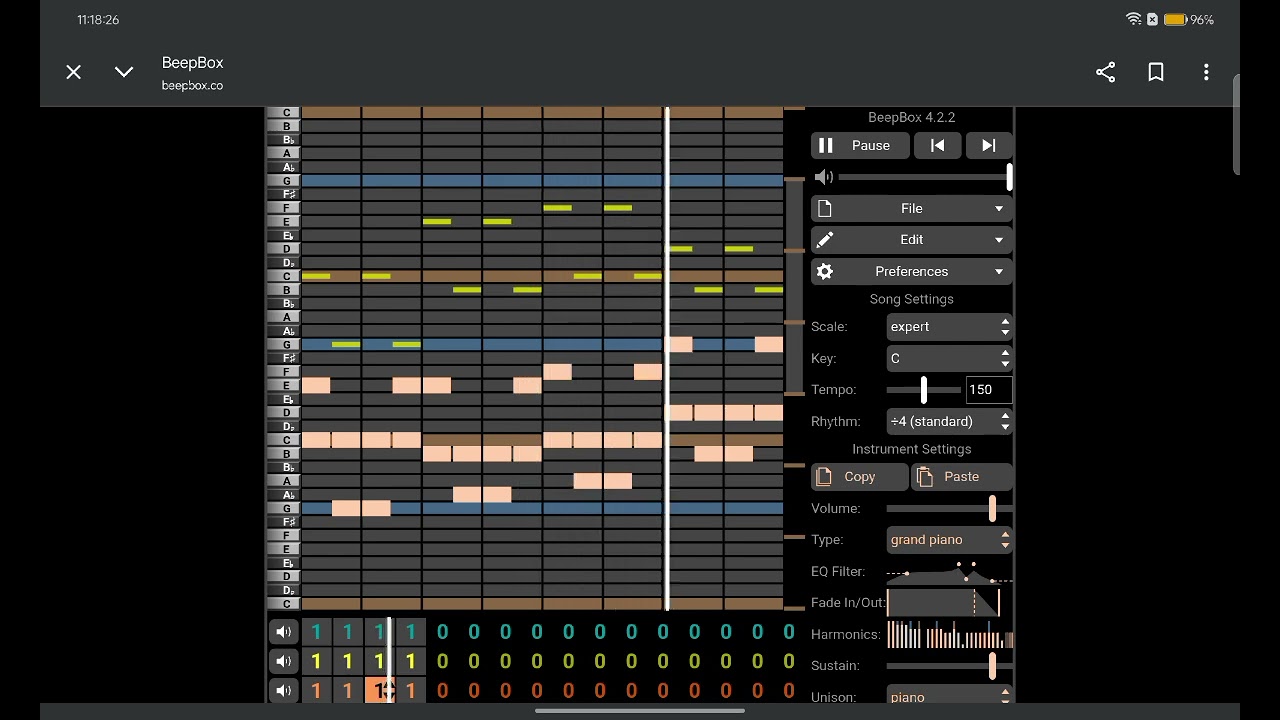The height and width of the screenshot is (720, 1280).
Task: Adjust the Tempo slider
Action: click(x=924, y=390)
